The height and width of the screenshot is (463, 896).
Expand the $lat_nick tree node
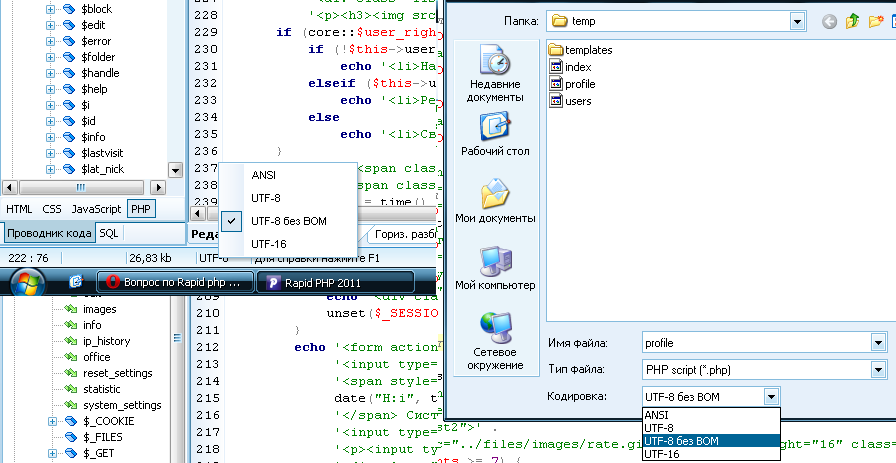(50, 171)
